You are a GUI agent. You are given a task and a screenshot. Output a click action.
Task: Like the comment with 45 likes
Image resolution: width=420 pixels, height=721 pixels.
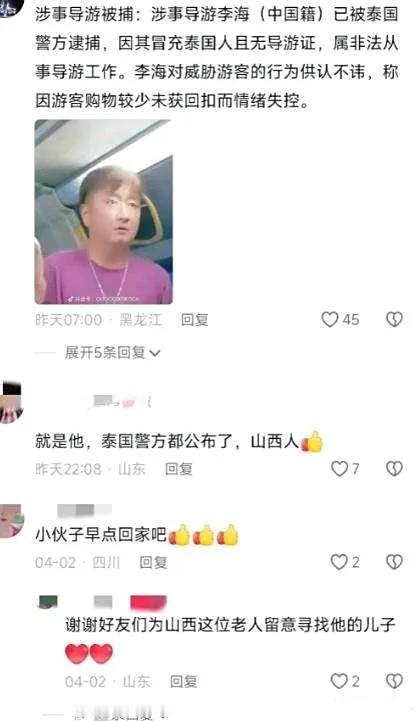click(329, 319)
